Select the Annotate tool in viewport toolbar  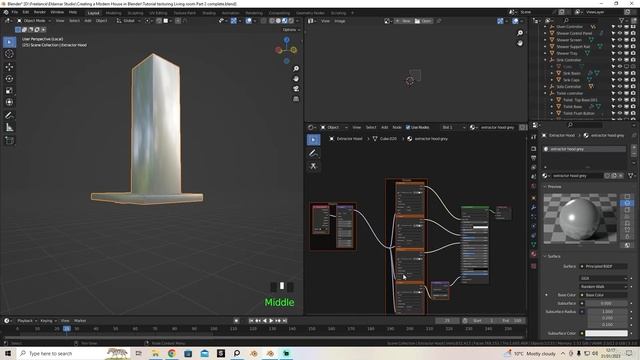[x=9, y=116]
